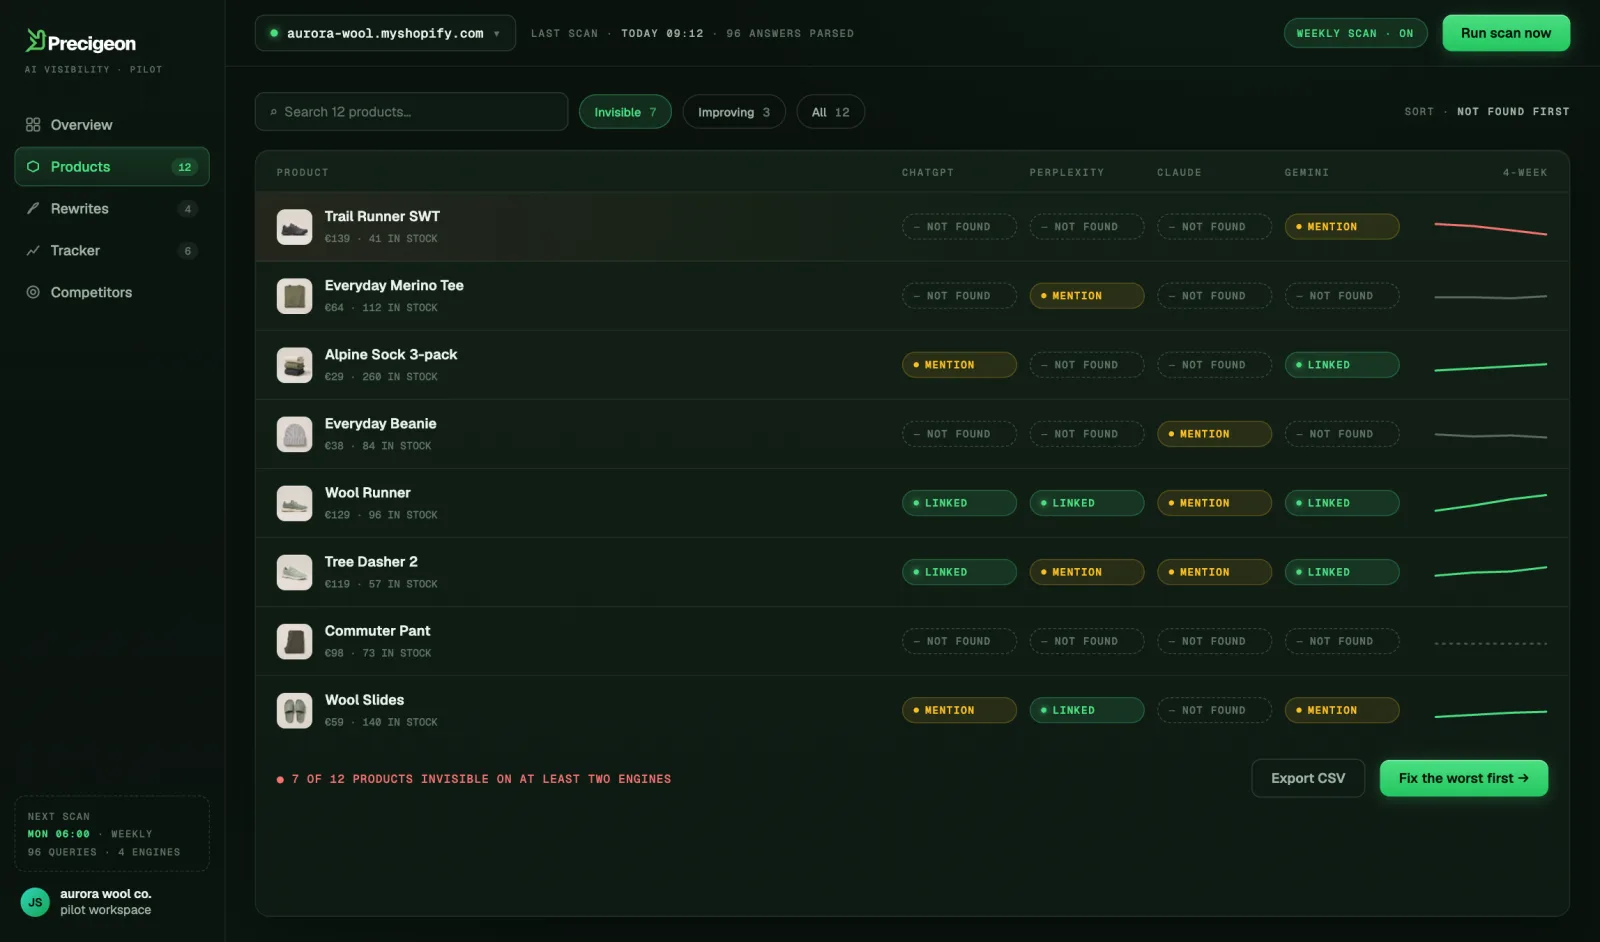
Task: Click Everyday Merino Tee Perplexity Mention badge
Action: click(x=1087, y=296)
